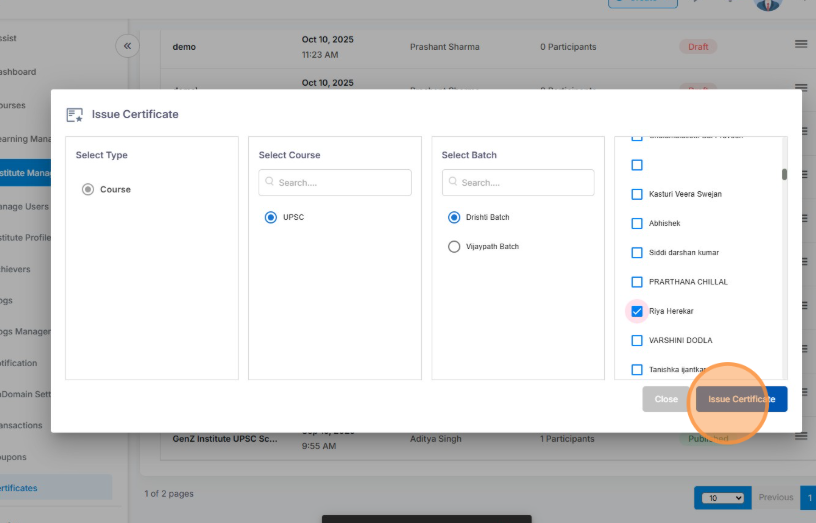The height and width of the screenshot is (523, 816).
Task: Open hamburger menu for demo row
Action: (800, 44)
